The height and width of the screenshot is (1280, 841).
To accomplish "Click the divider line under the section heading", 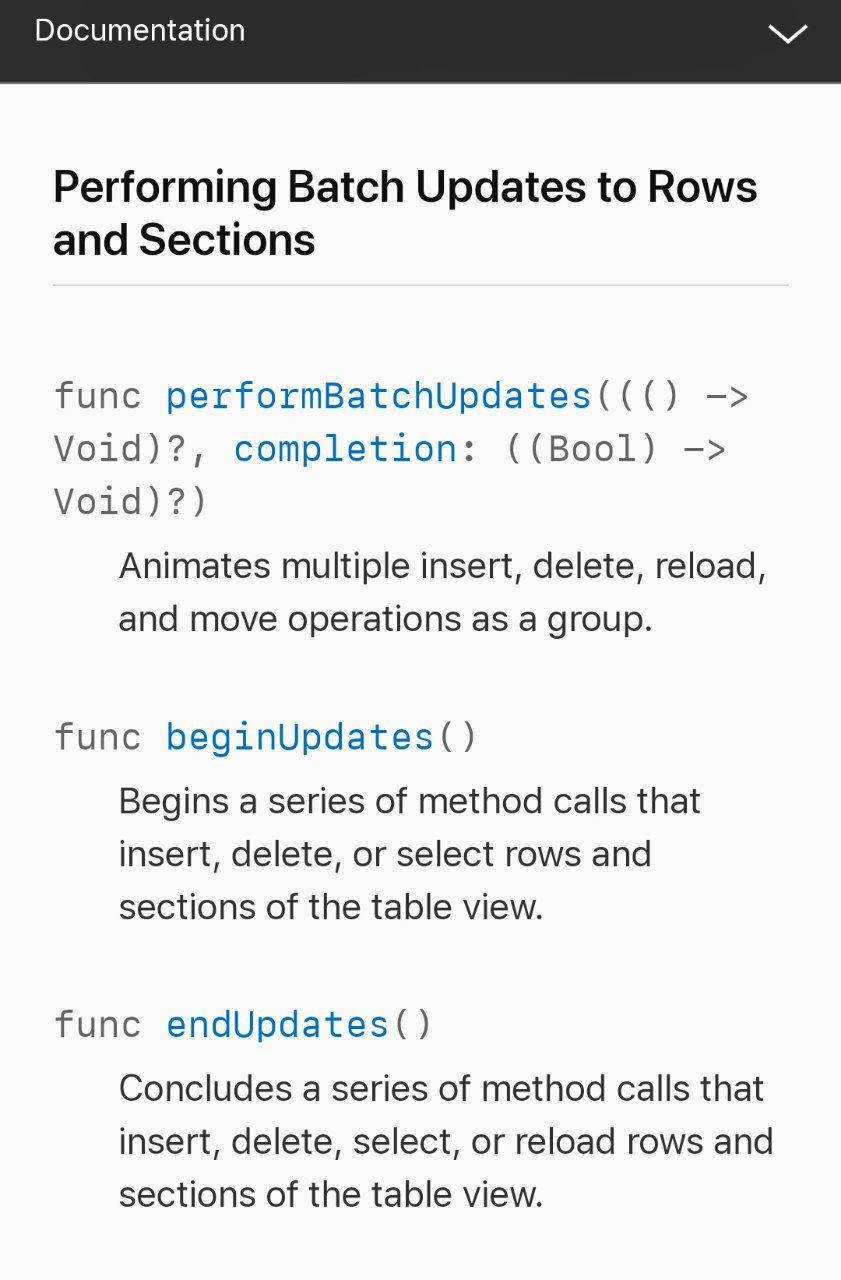I will (420, 285).
